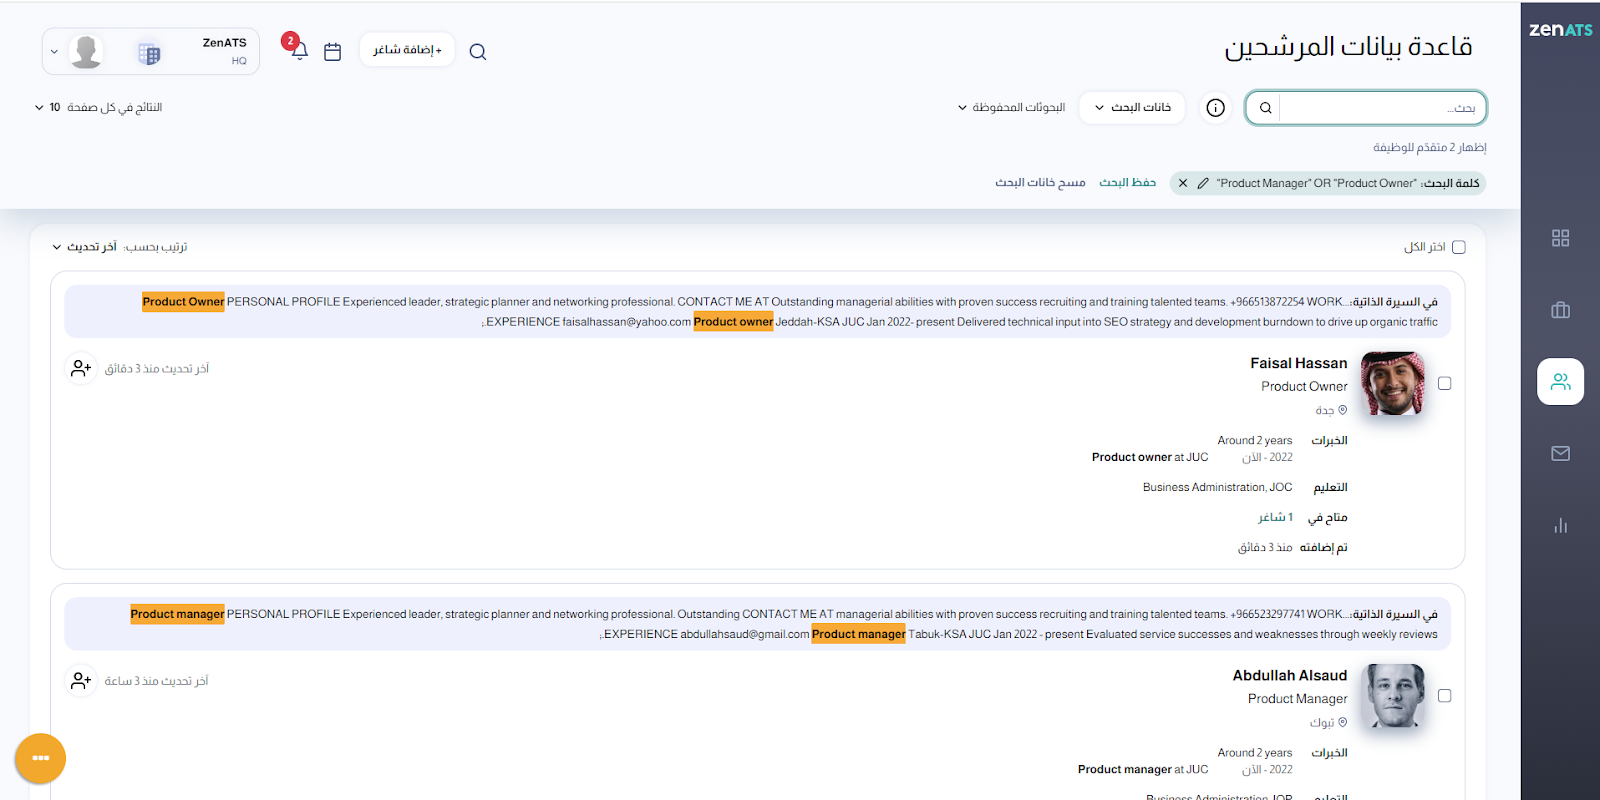Click آخر تحديث منذ 3 دقائق text

(157, 368)
